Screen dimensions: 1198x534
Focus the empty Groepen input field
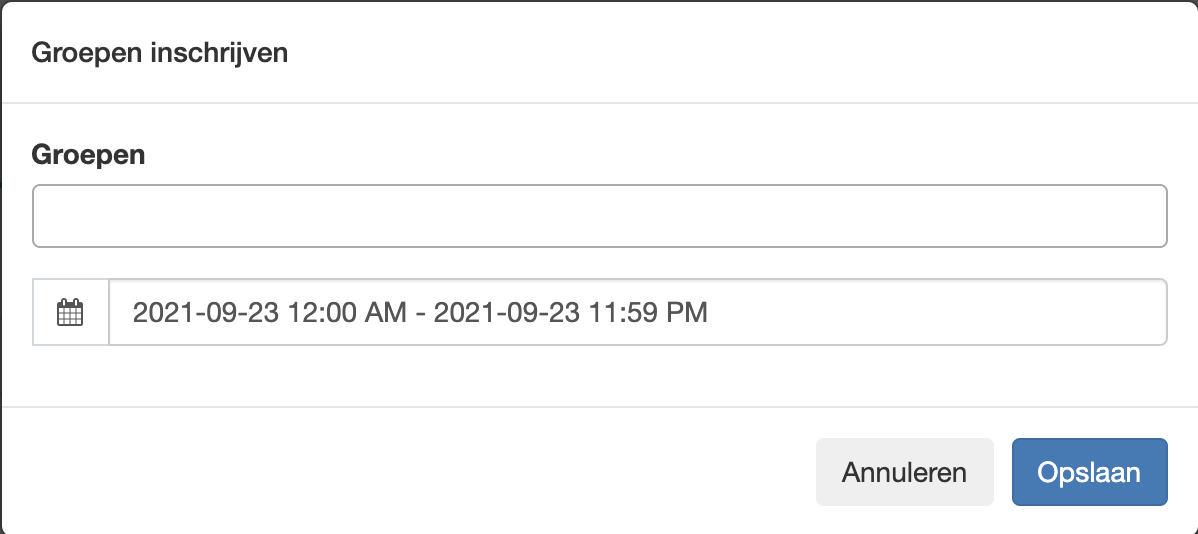pos(600,216)
